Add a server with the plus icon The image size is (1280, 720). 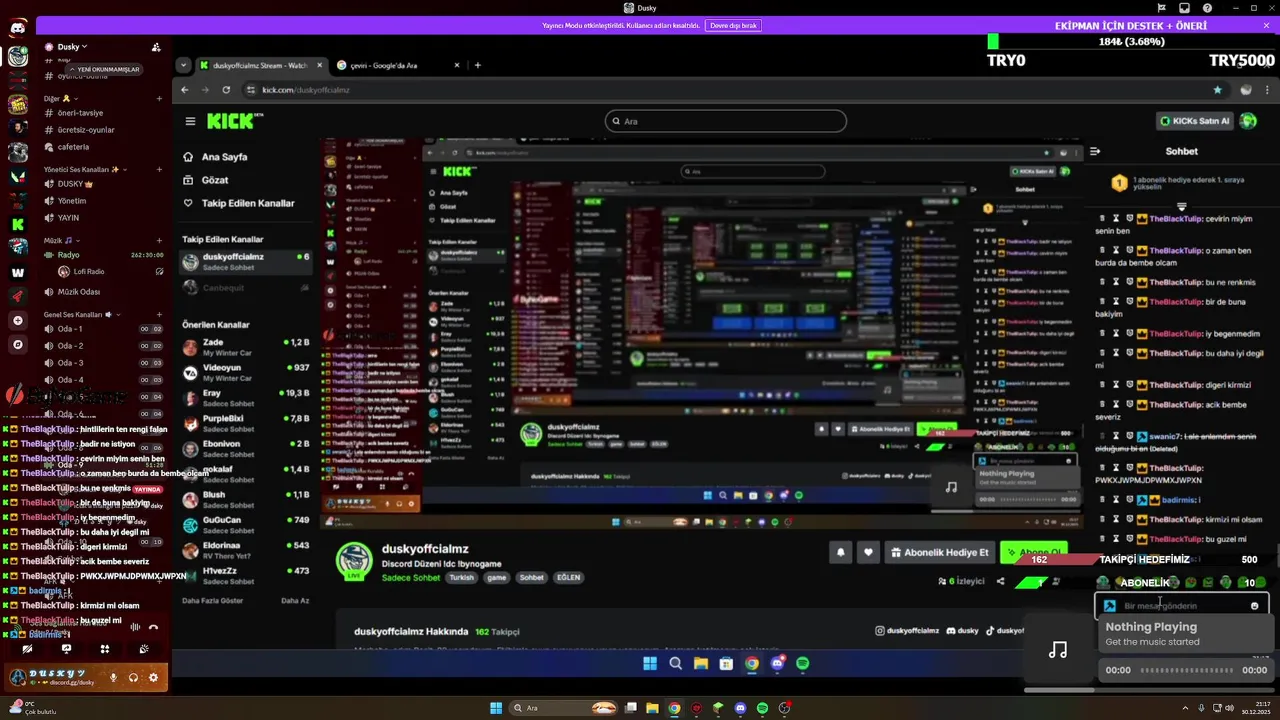coord(18,320)
